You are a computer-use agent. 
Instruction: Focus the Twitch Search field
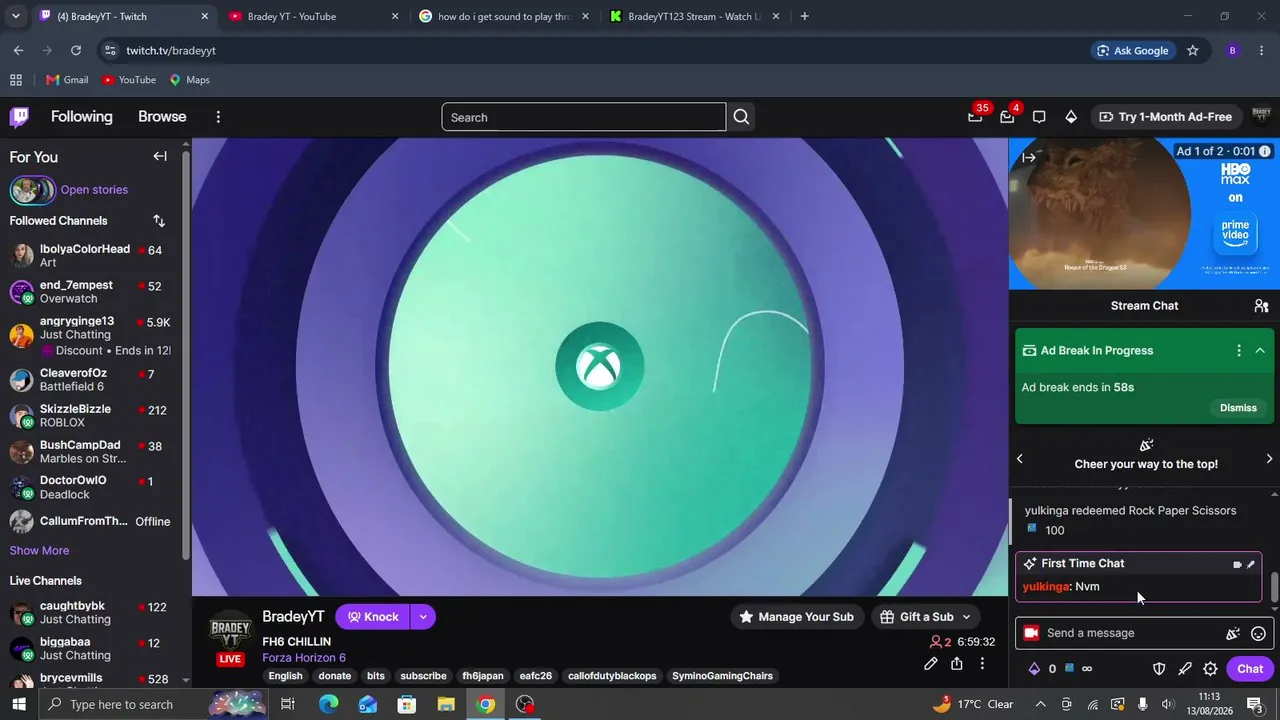pos(584,117)
